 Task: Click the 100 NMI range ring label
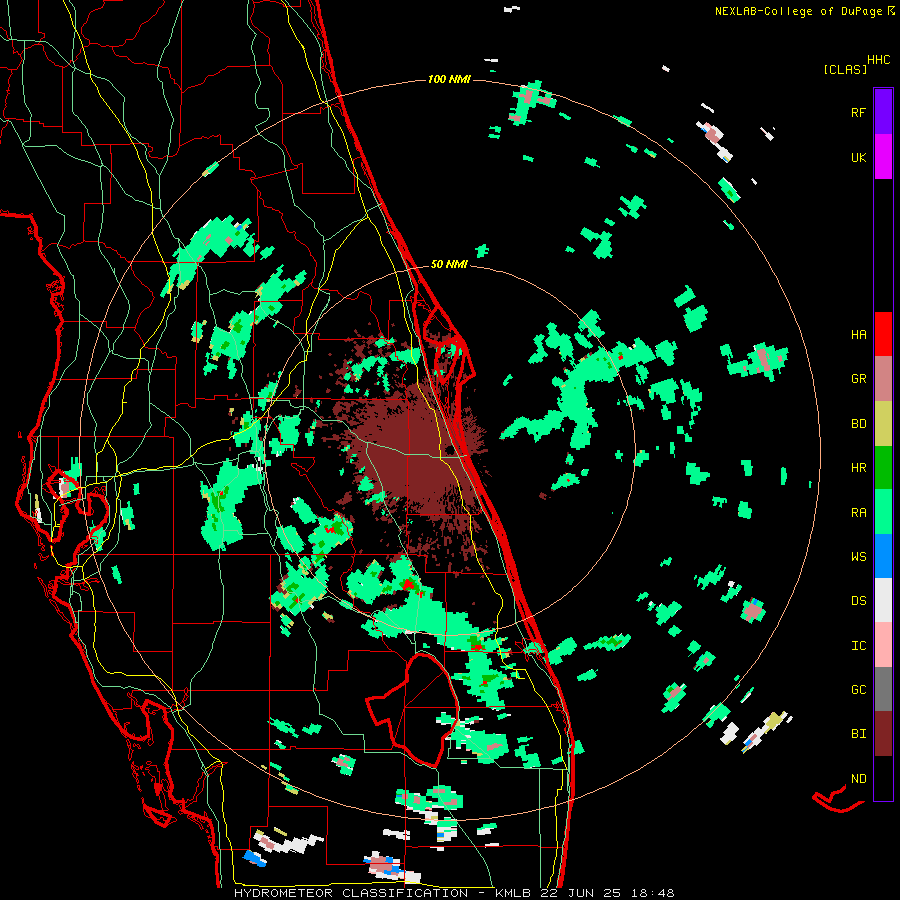449,79
